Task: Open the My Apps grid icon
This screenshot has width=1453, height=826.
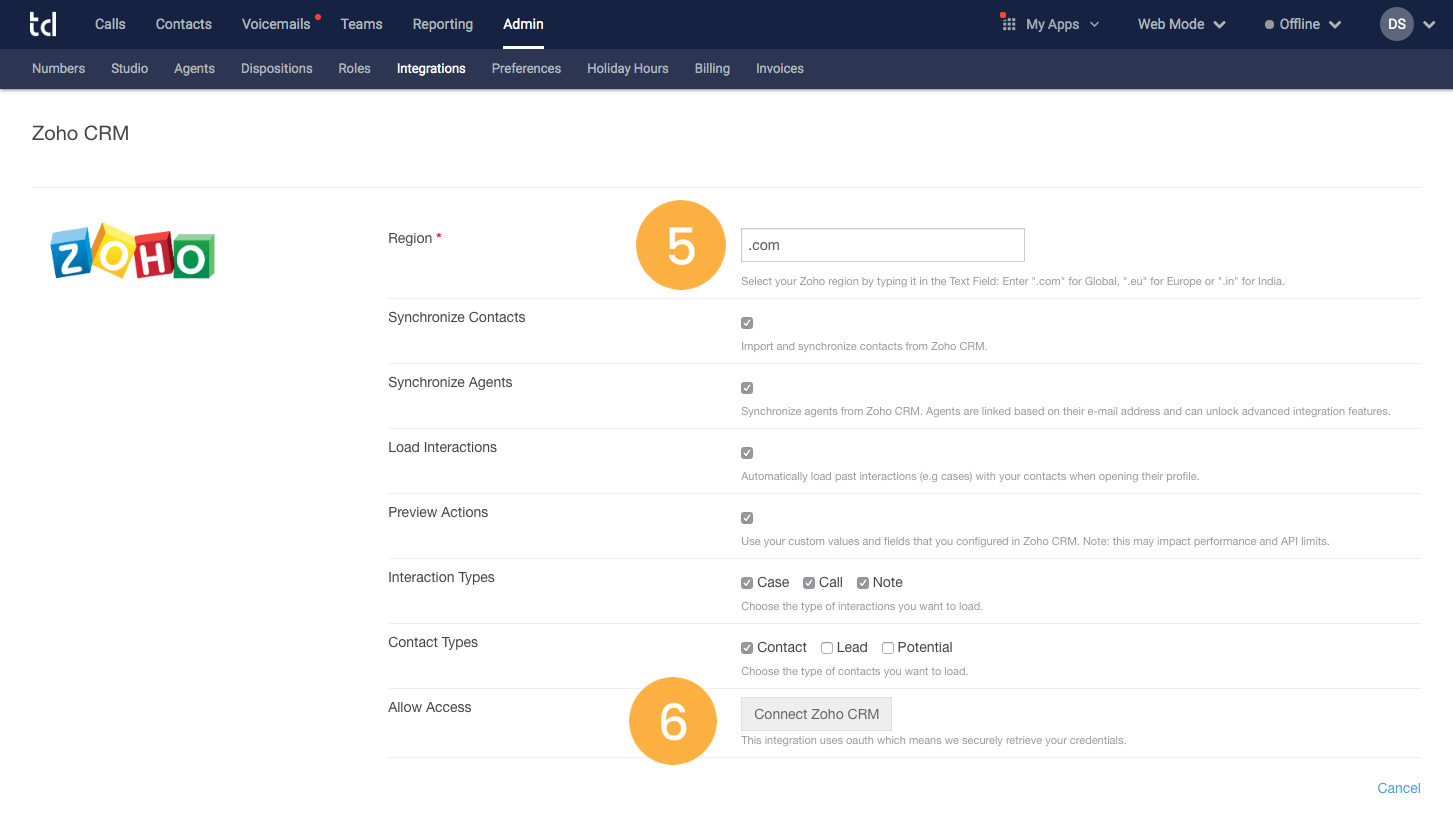Action: 1008,24
